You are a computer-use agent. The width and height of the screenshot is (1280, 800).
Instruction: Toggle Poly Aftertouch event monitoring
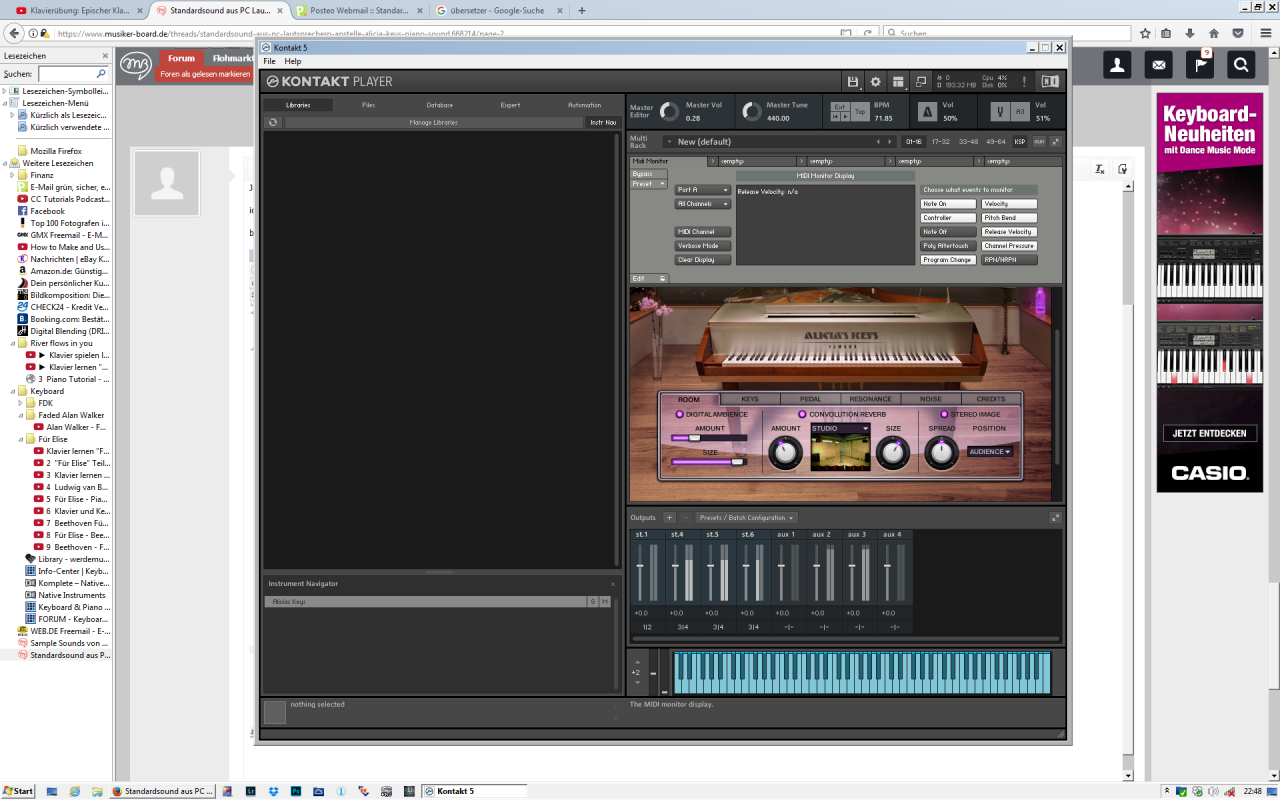[x=948, y=246]
